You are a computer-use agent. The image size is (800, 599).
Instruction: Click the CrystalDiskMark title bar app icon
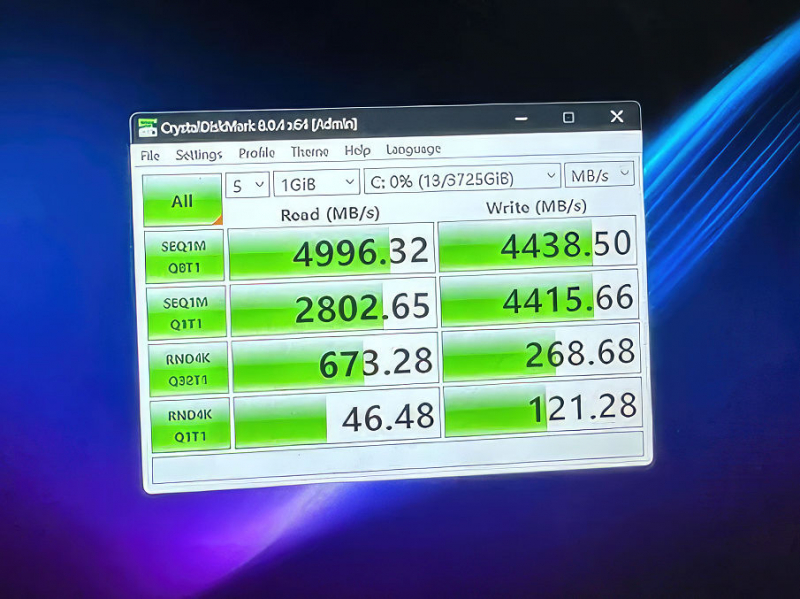[x=147, y=127]
